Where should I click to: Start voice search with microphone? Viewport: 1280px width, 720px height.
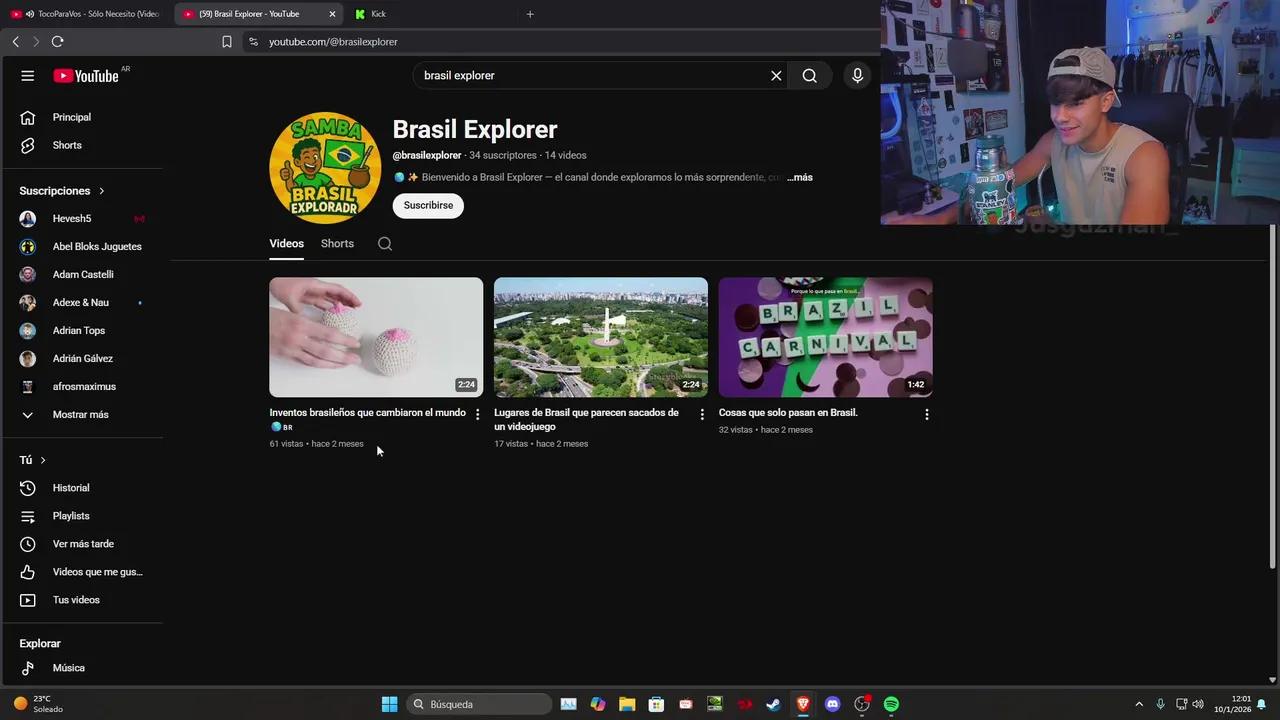[x=857, y=76]
